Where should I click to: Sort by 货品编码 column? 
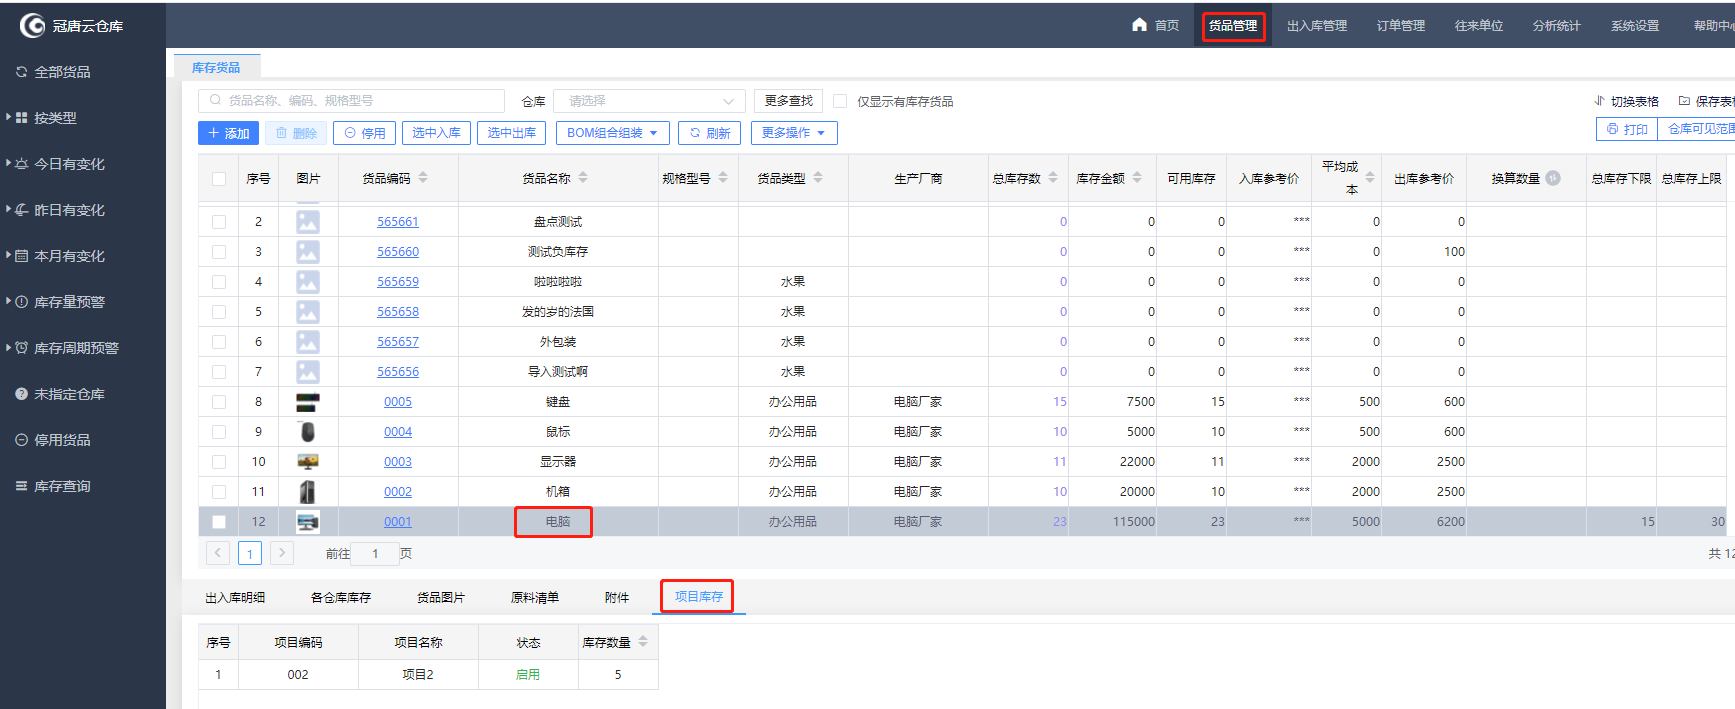(423, 178)
